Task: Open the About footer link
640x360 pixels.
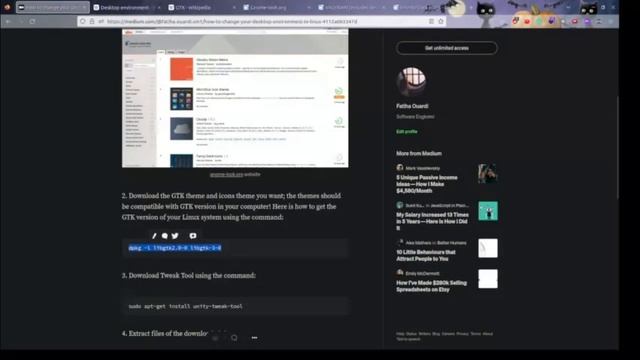Action: click(488, 334)
